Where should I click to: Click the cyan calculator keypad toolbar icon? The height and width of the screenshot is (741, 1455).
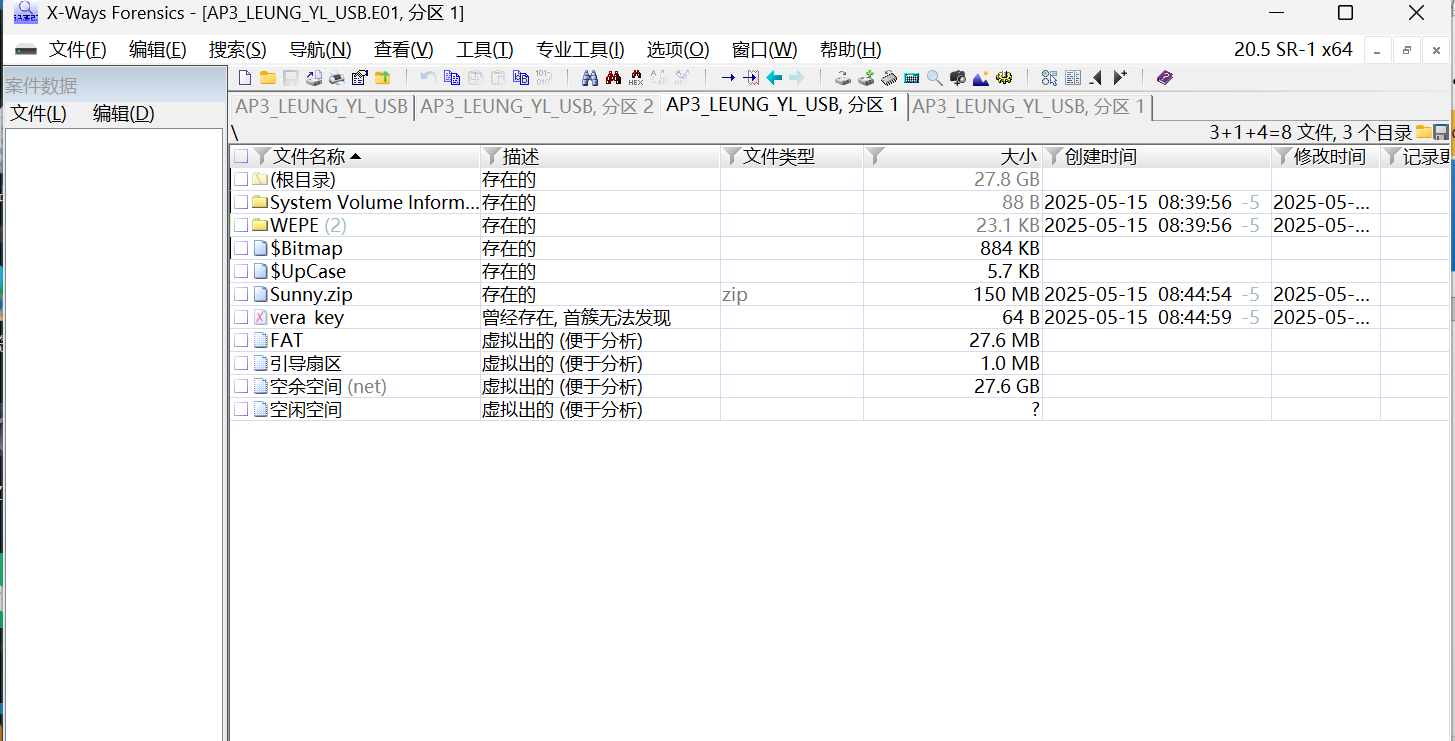point(912,78)
